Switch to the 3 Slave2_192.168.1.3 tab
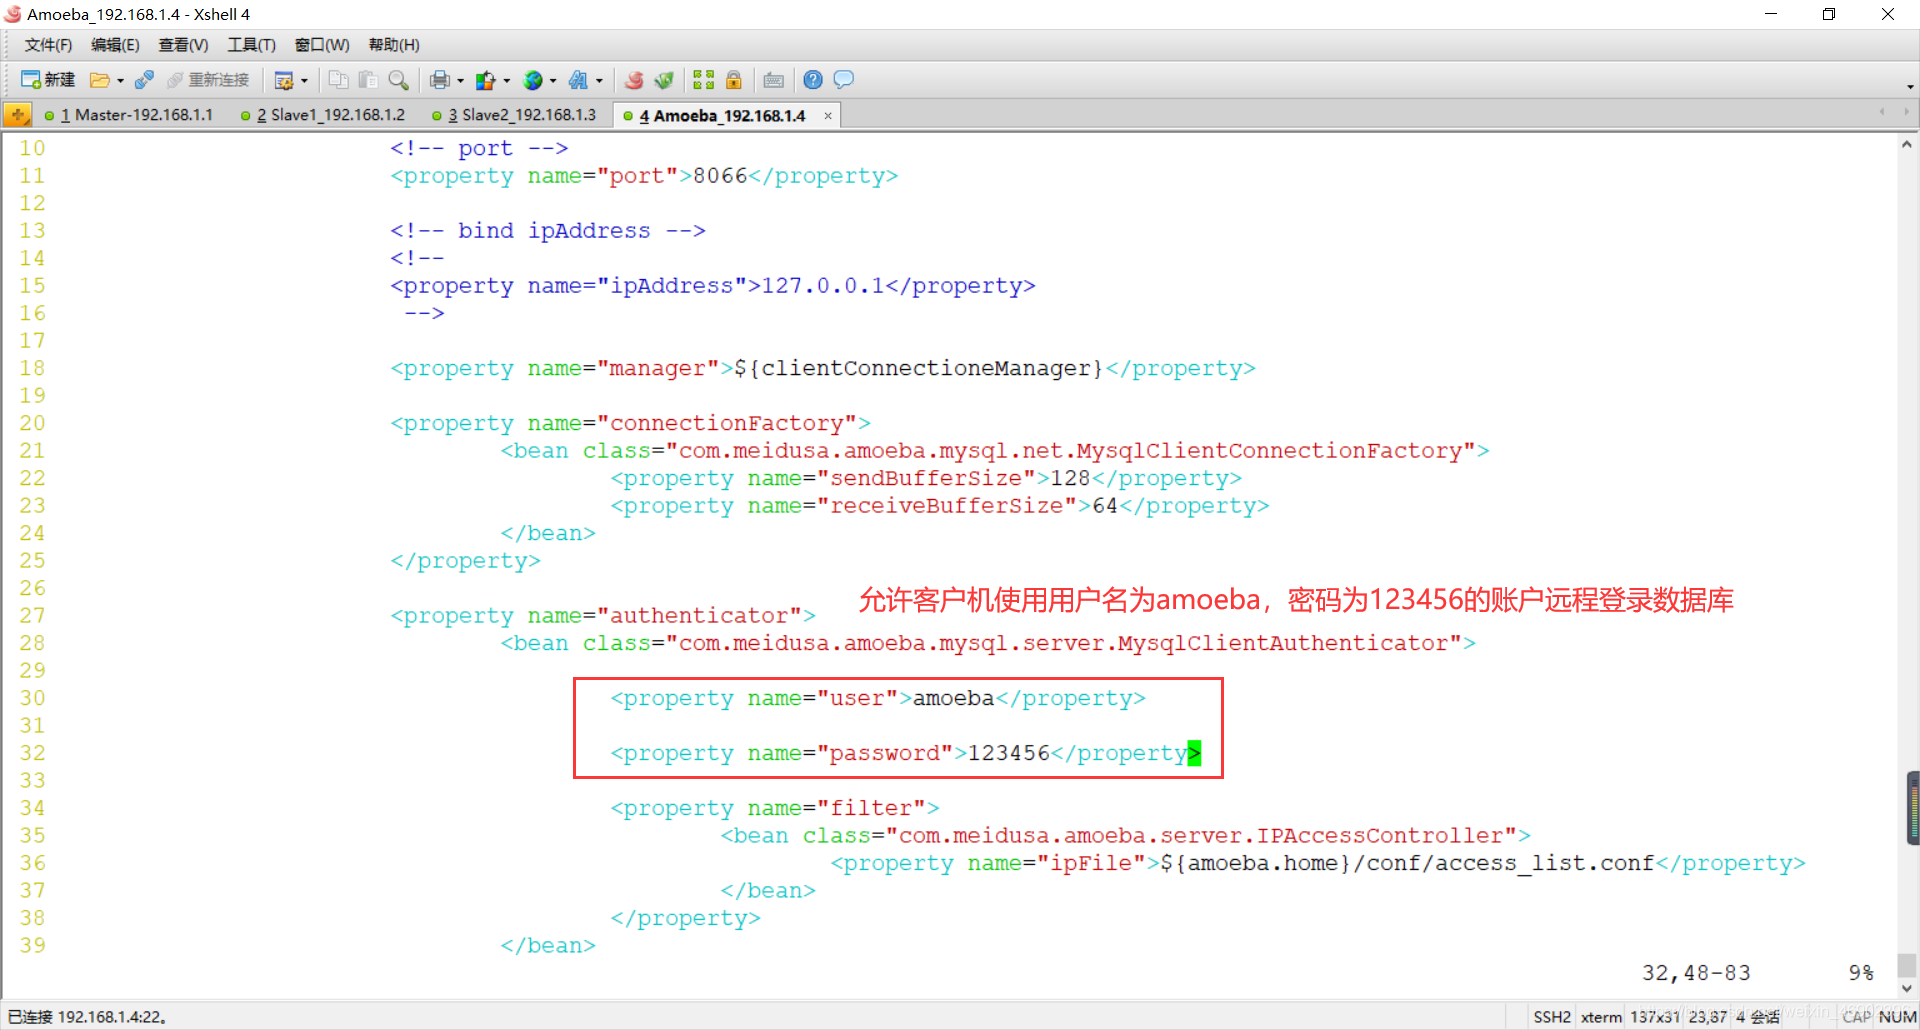Image resolution: width=1920 pixels, height=1030 pixels. 515,115
